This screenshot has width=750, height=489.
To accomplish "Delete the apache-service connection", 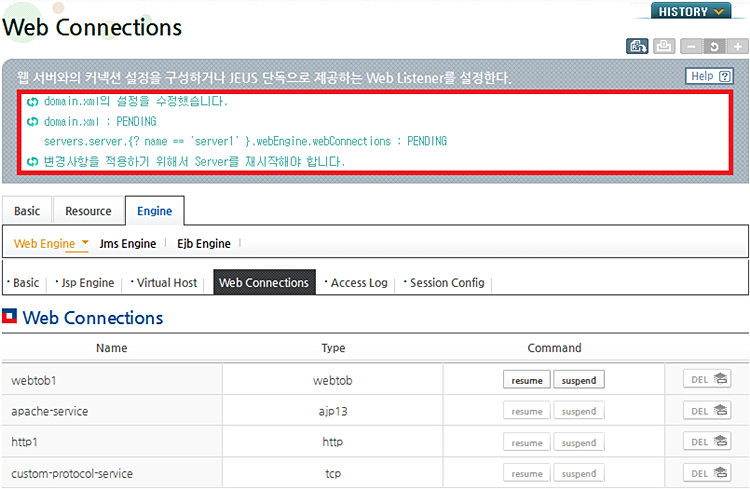I will tap(707, 411).
